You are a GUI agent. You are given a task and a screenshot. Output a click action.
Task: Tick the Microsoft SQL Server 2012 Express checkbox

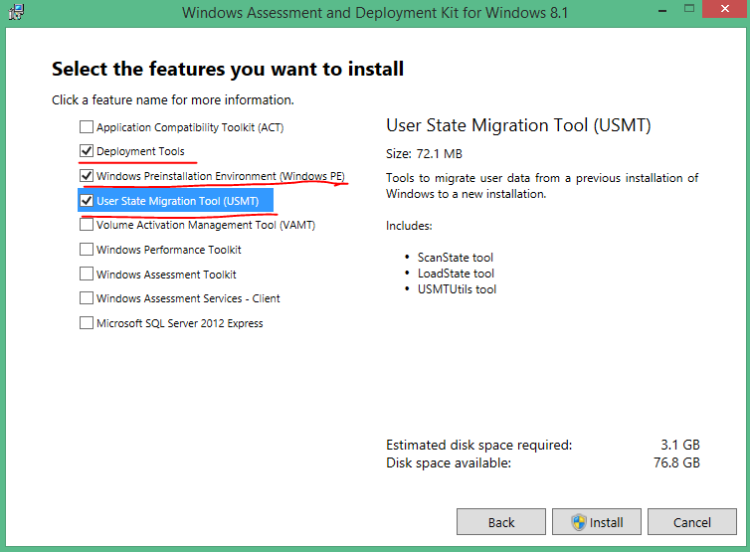[x=86, y=323]
